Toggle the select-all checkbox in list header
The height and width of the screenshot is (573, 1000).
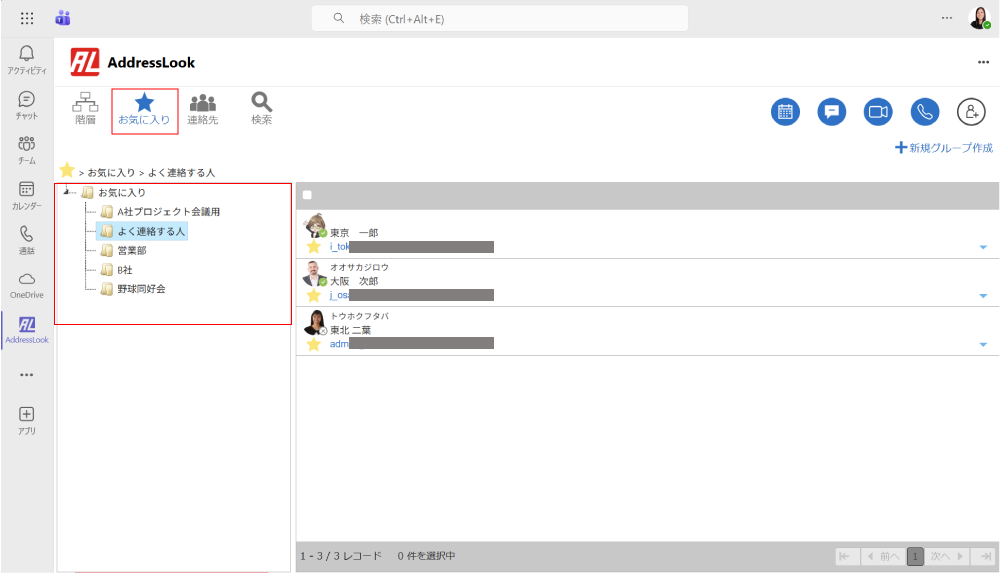[x=307, y=195]
